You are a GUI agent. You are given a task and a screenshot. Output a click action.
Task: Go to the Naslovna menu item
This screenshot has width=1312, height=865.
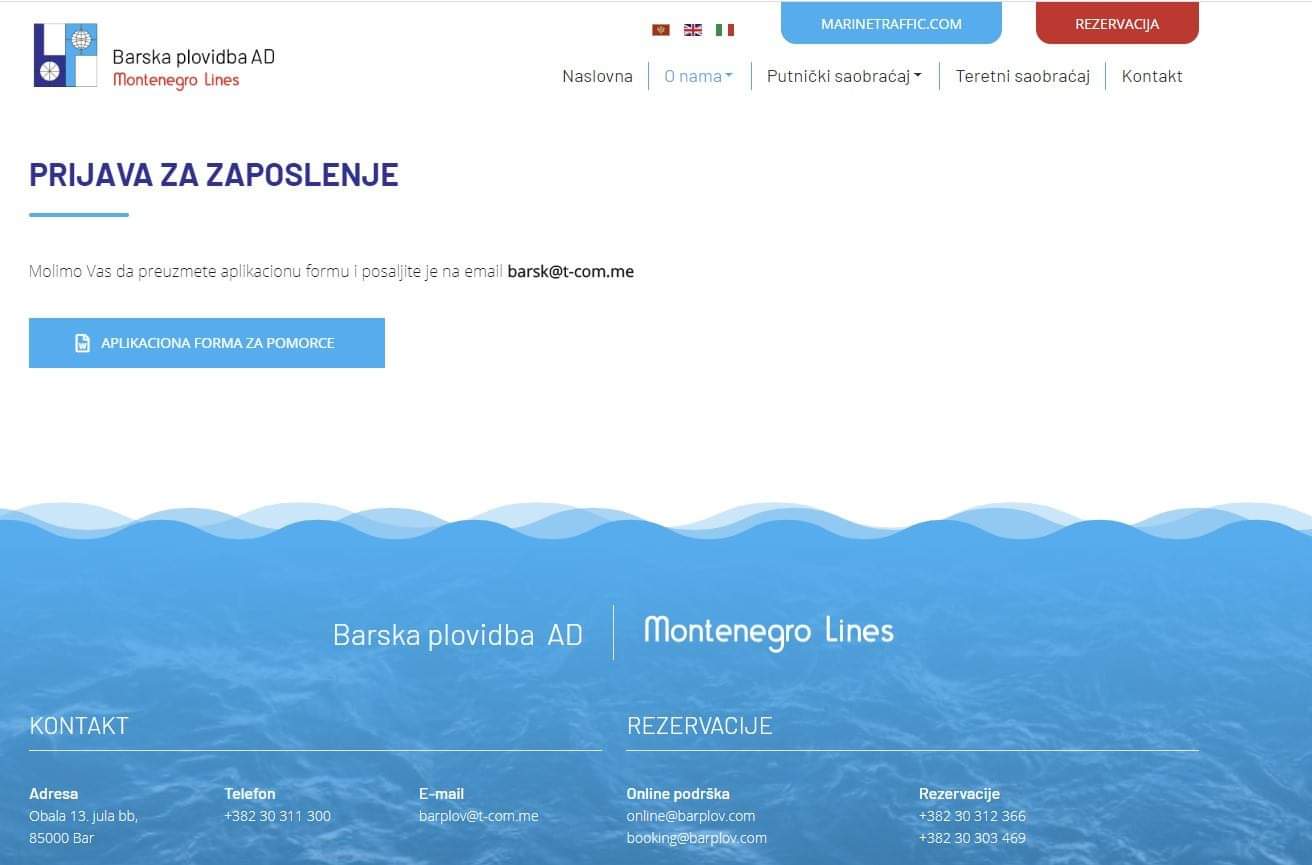[597, 76]
